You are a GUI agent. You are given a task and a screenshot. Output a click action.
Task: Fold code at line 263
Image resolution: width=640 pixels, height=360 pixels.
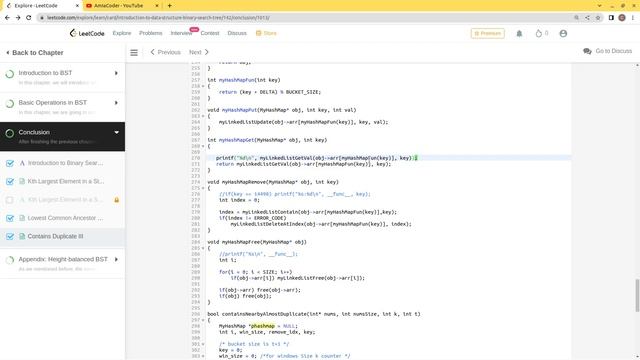(x=203, y=116)
